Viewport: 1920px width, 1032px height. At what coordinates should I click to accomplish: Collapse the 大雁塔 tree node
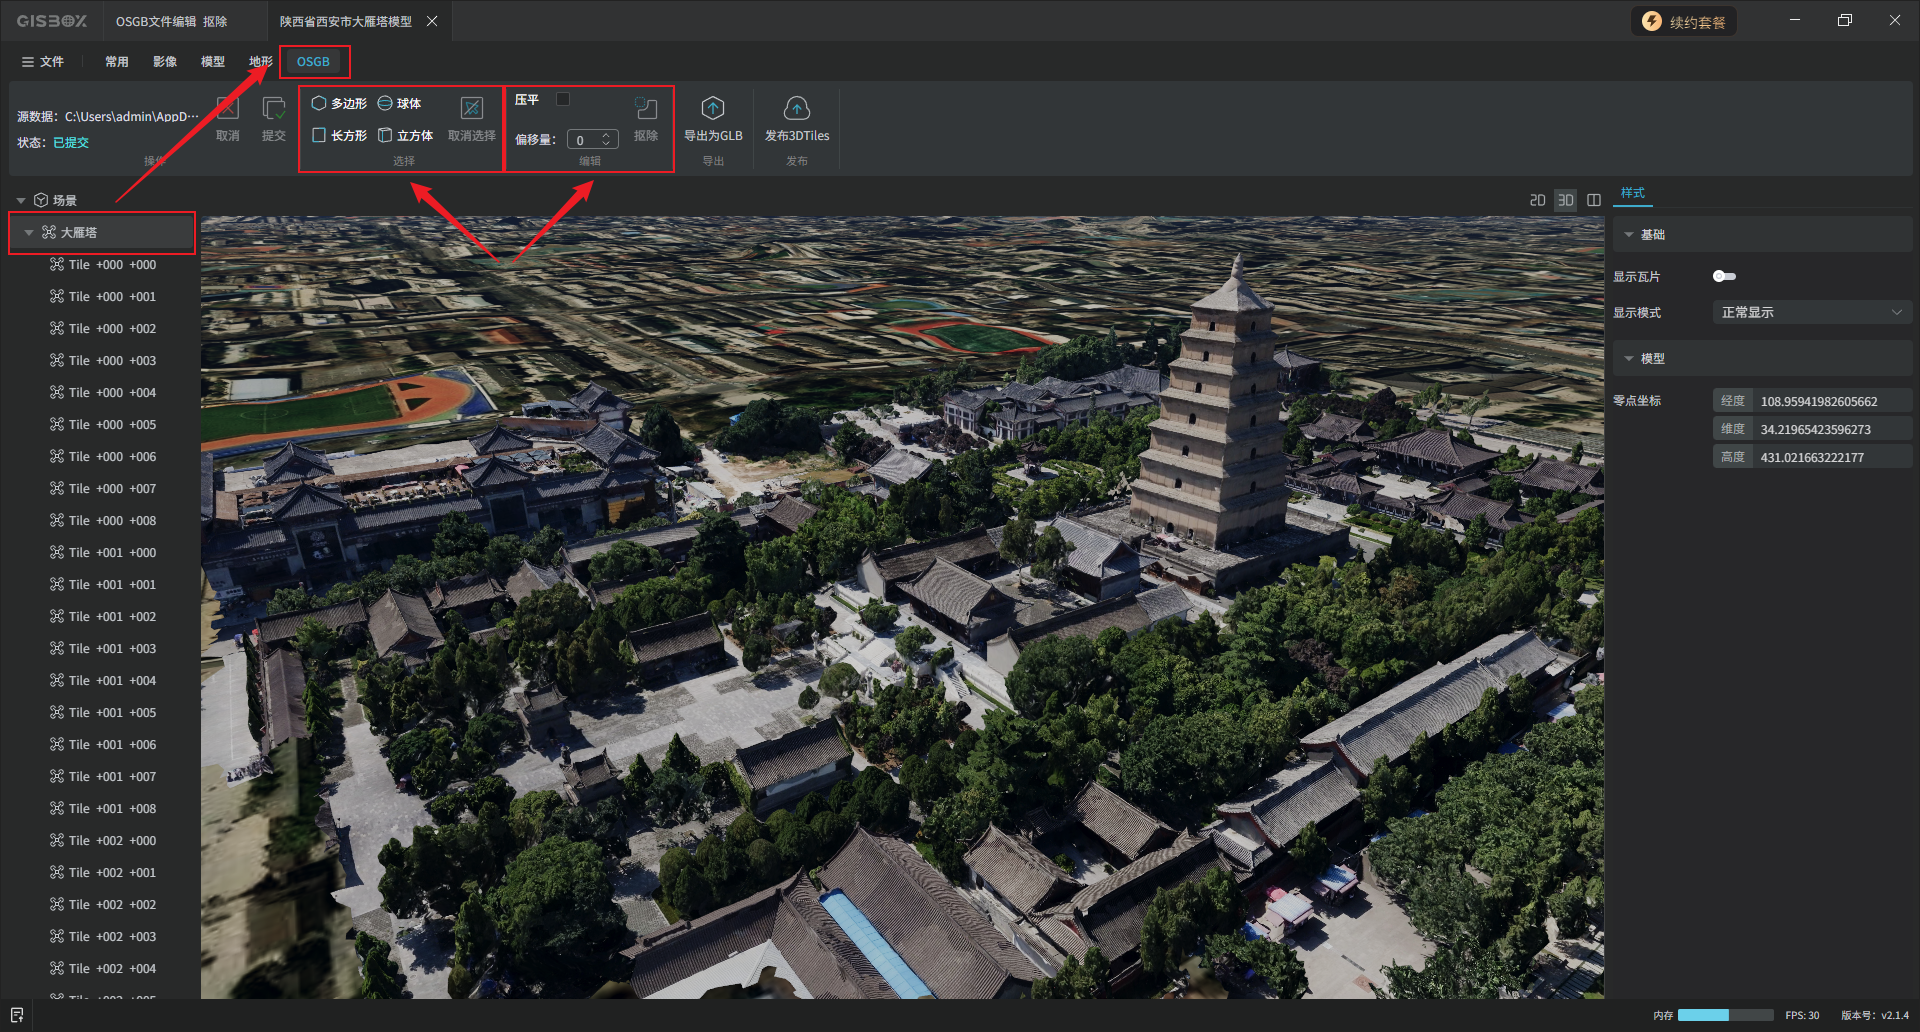29,233
